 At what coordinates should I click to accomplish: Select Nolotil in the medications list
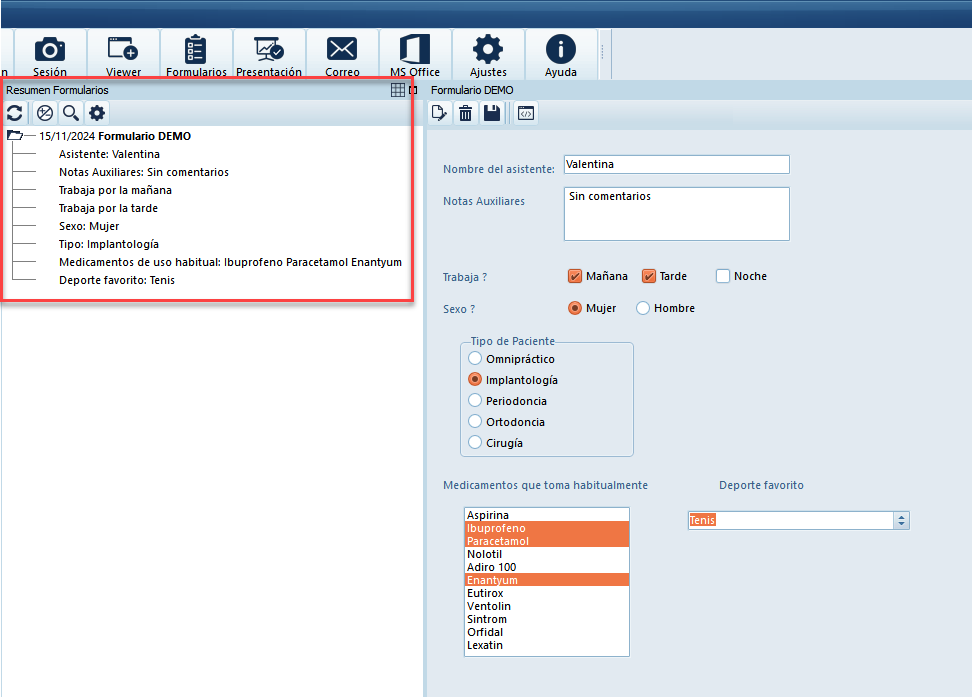(484, 554)
